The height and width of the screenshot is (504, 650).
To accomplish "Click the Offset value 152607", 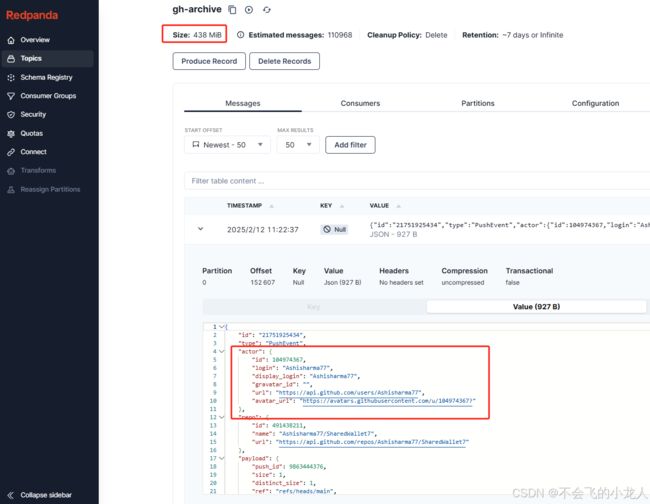I will point(262,282).
